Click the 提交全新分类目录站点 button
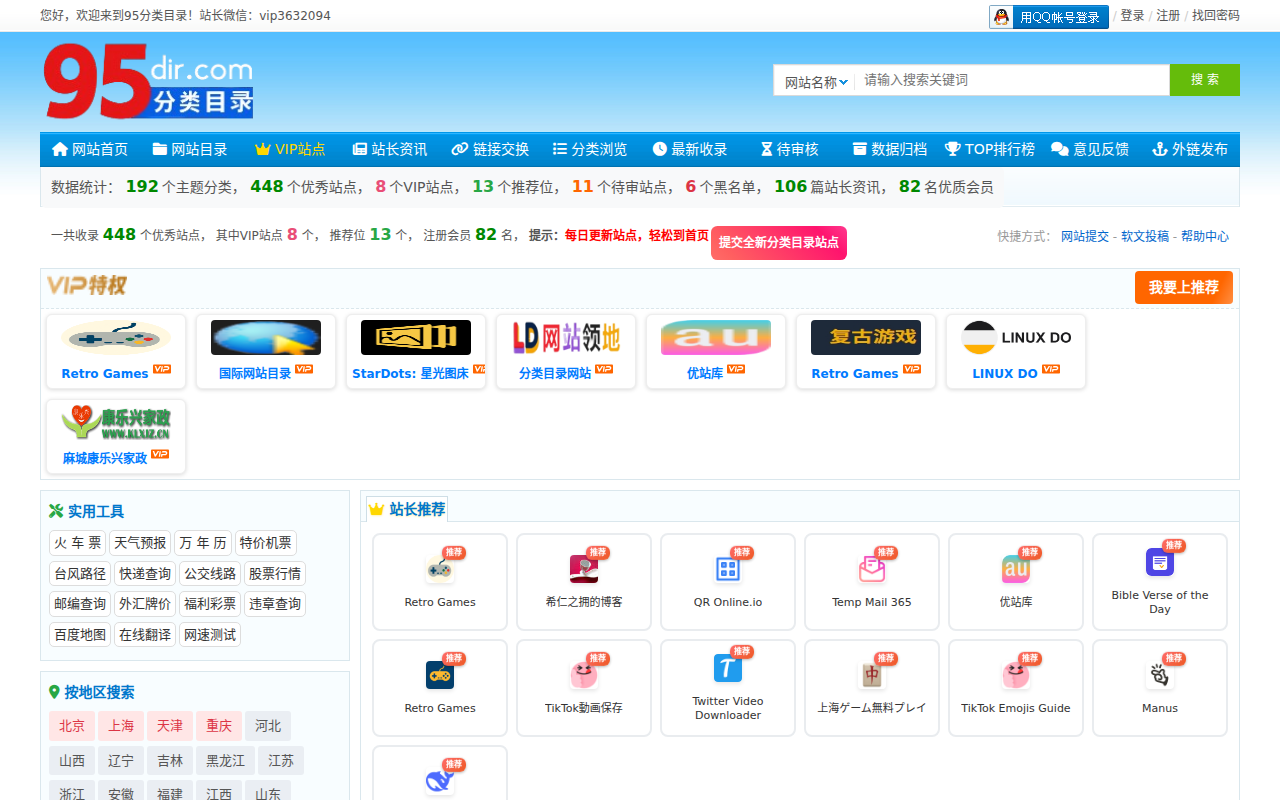Screen dimensions: 1280x800 778,242
